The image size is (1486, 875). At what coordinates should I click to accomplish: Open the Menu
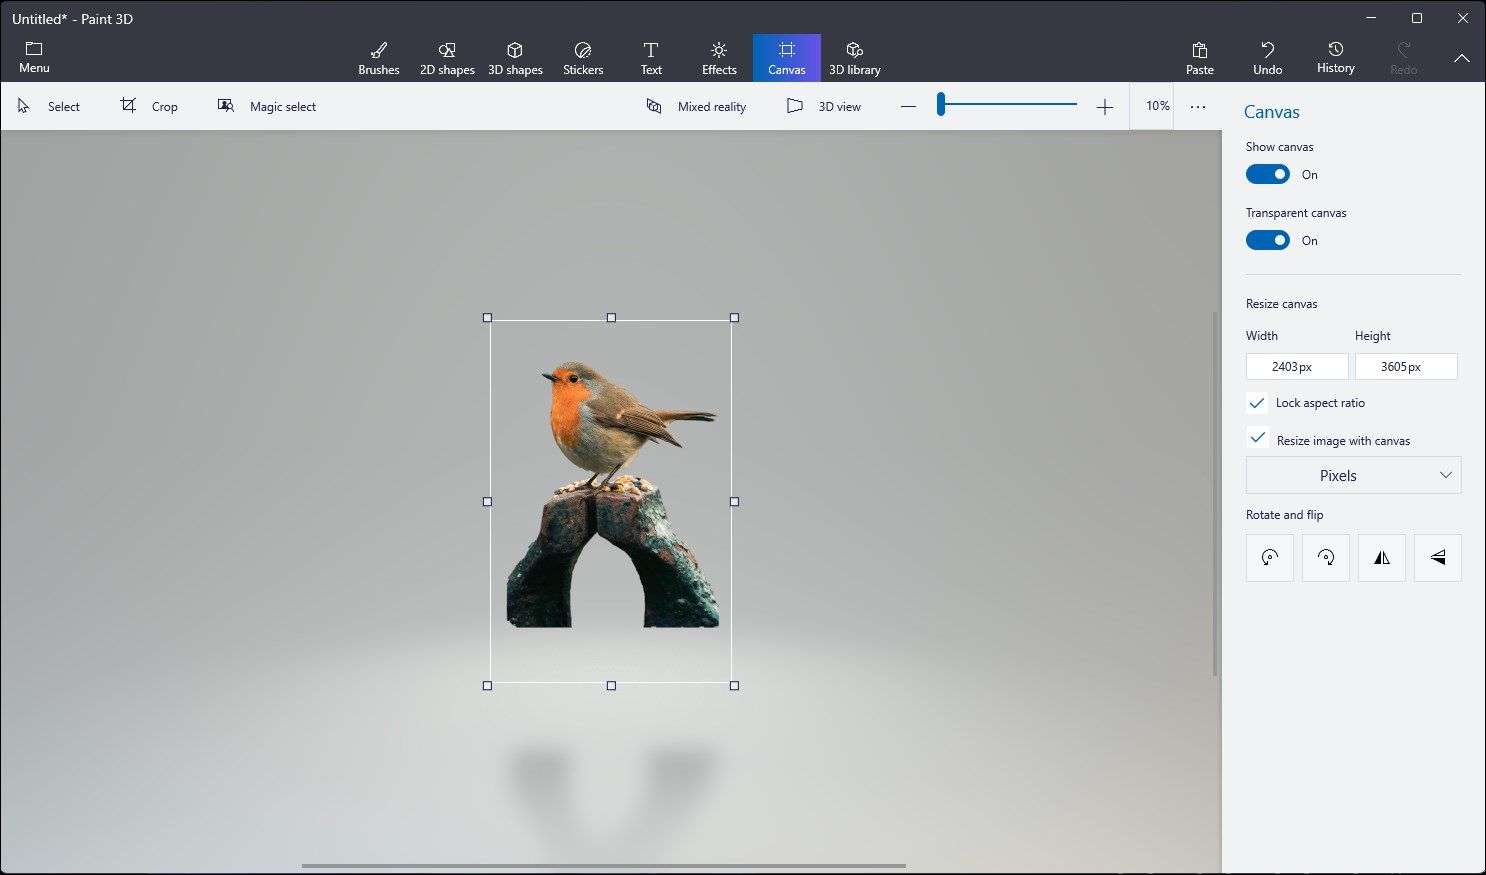click(34, 57)
